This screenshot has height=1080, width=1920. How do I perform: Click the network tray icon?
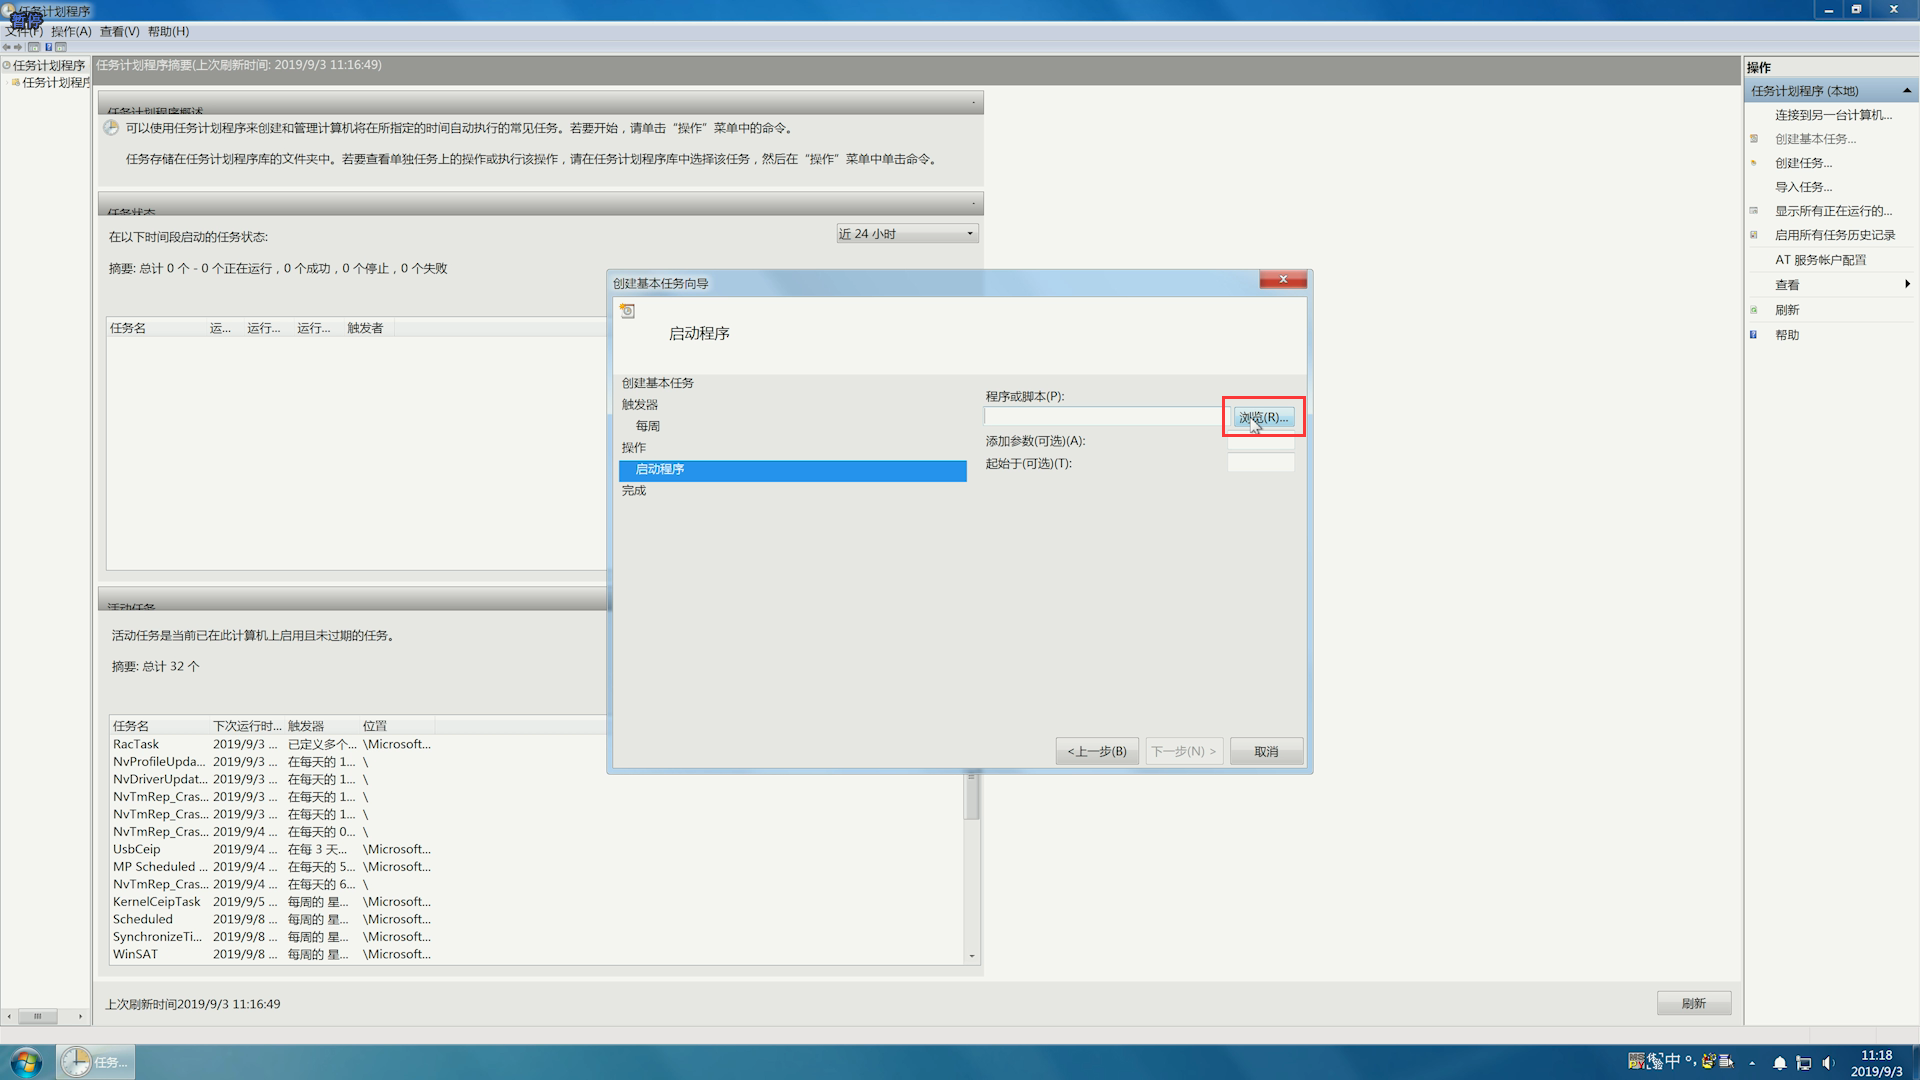point(1804,1063)
